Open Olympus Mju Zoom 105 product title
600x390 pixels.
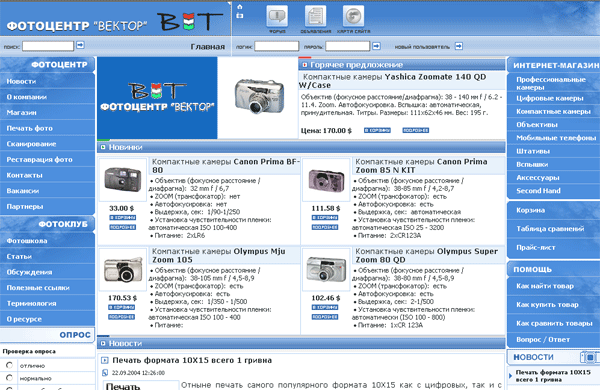point(218,255)
